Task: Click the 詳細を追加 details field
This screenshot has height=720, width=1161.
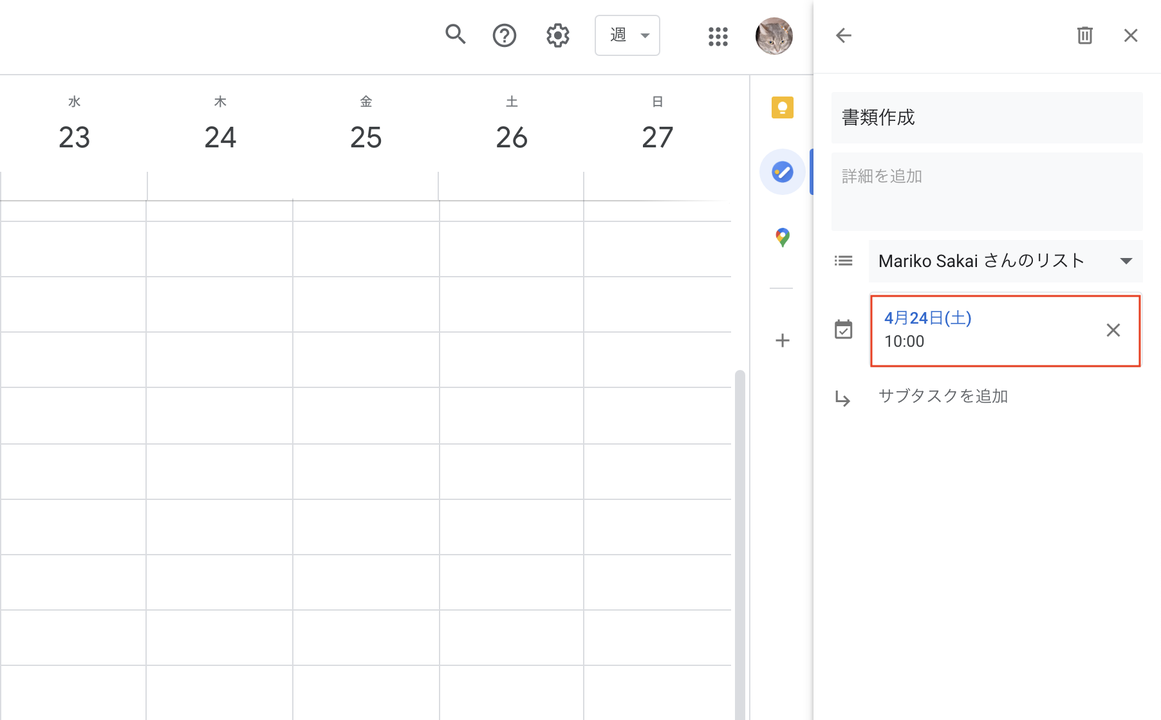Action: tap(986, 191)
